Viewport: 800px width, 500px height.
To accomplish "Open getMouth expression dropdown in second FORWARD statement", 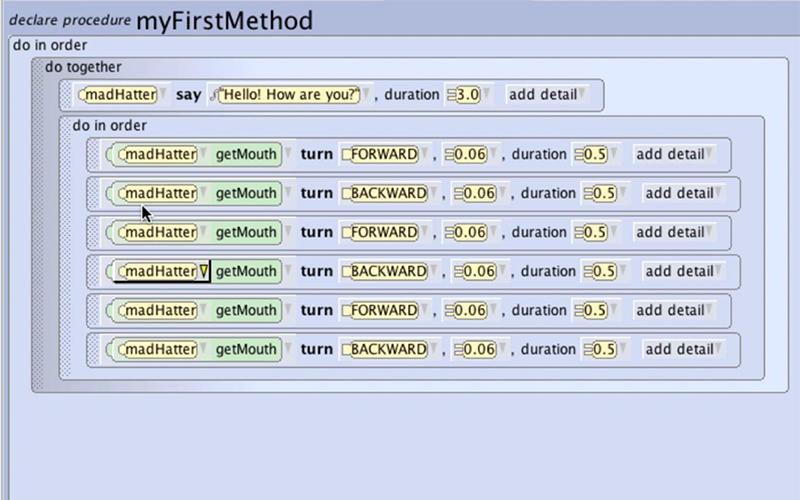I will [288, 232].
